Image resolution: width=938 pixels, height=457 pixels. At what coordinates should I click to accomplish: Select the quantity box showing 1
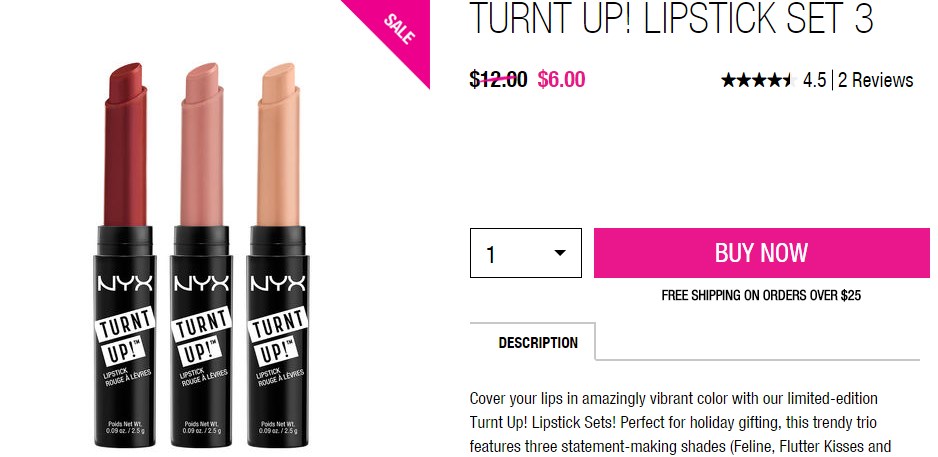click(526, 253)
